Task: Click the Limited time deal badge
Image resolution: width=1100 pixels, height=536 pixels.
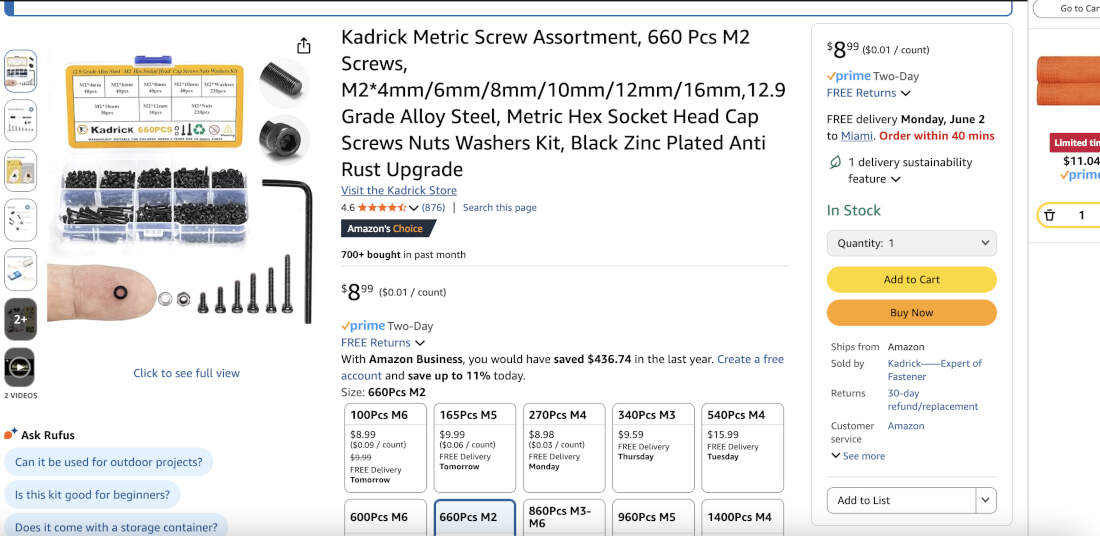Action: (1075, 142)
